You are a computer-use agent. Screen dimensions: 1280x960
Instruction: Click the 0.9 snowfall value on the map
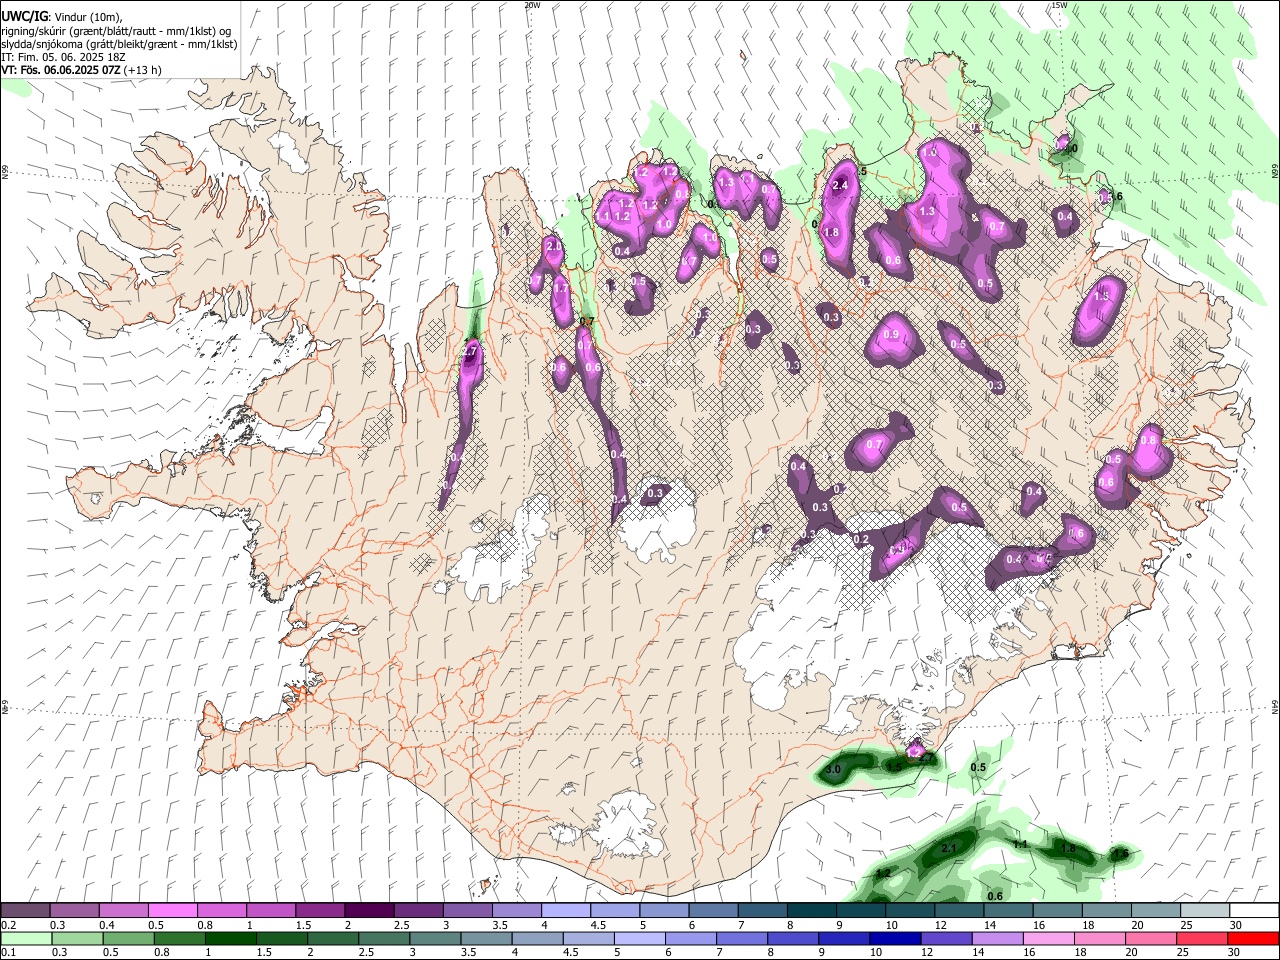[x=891, y=334]
